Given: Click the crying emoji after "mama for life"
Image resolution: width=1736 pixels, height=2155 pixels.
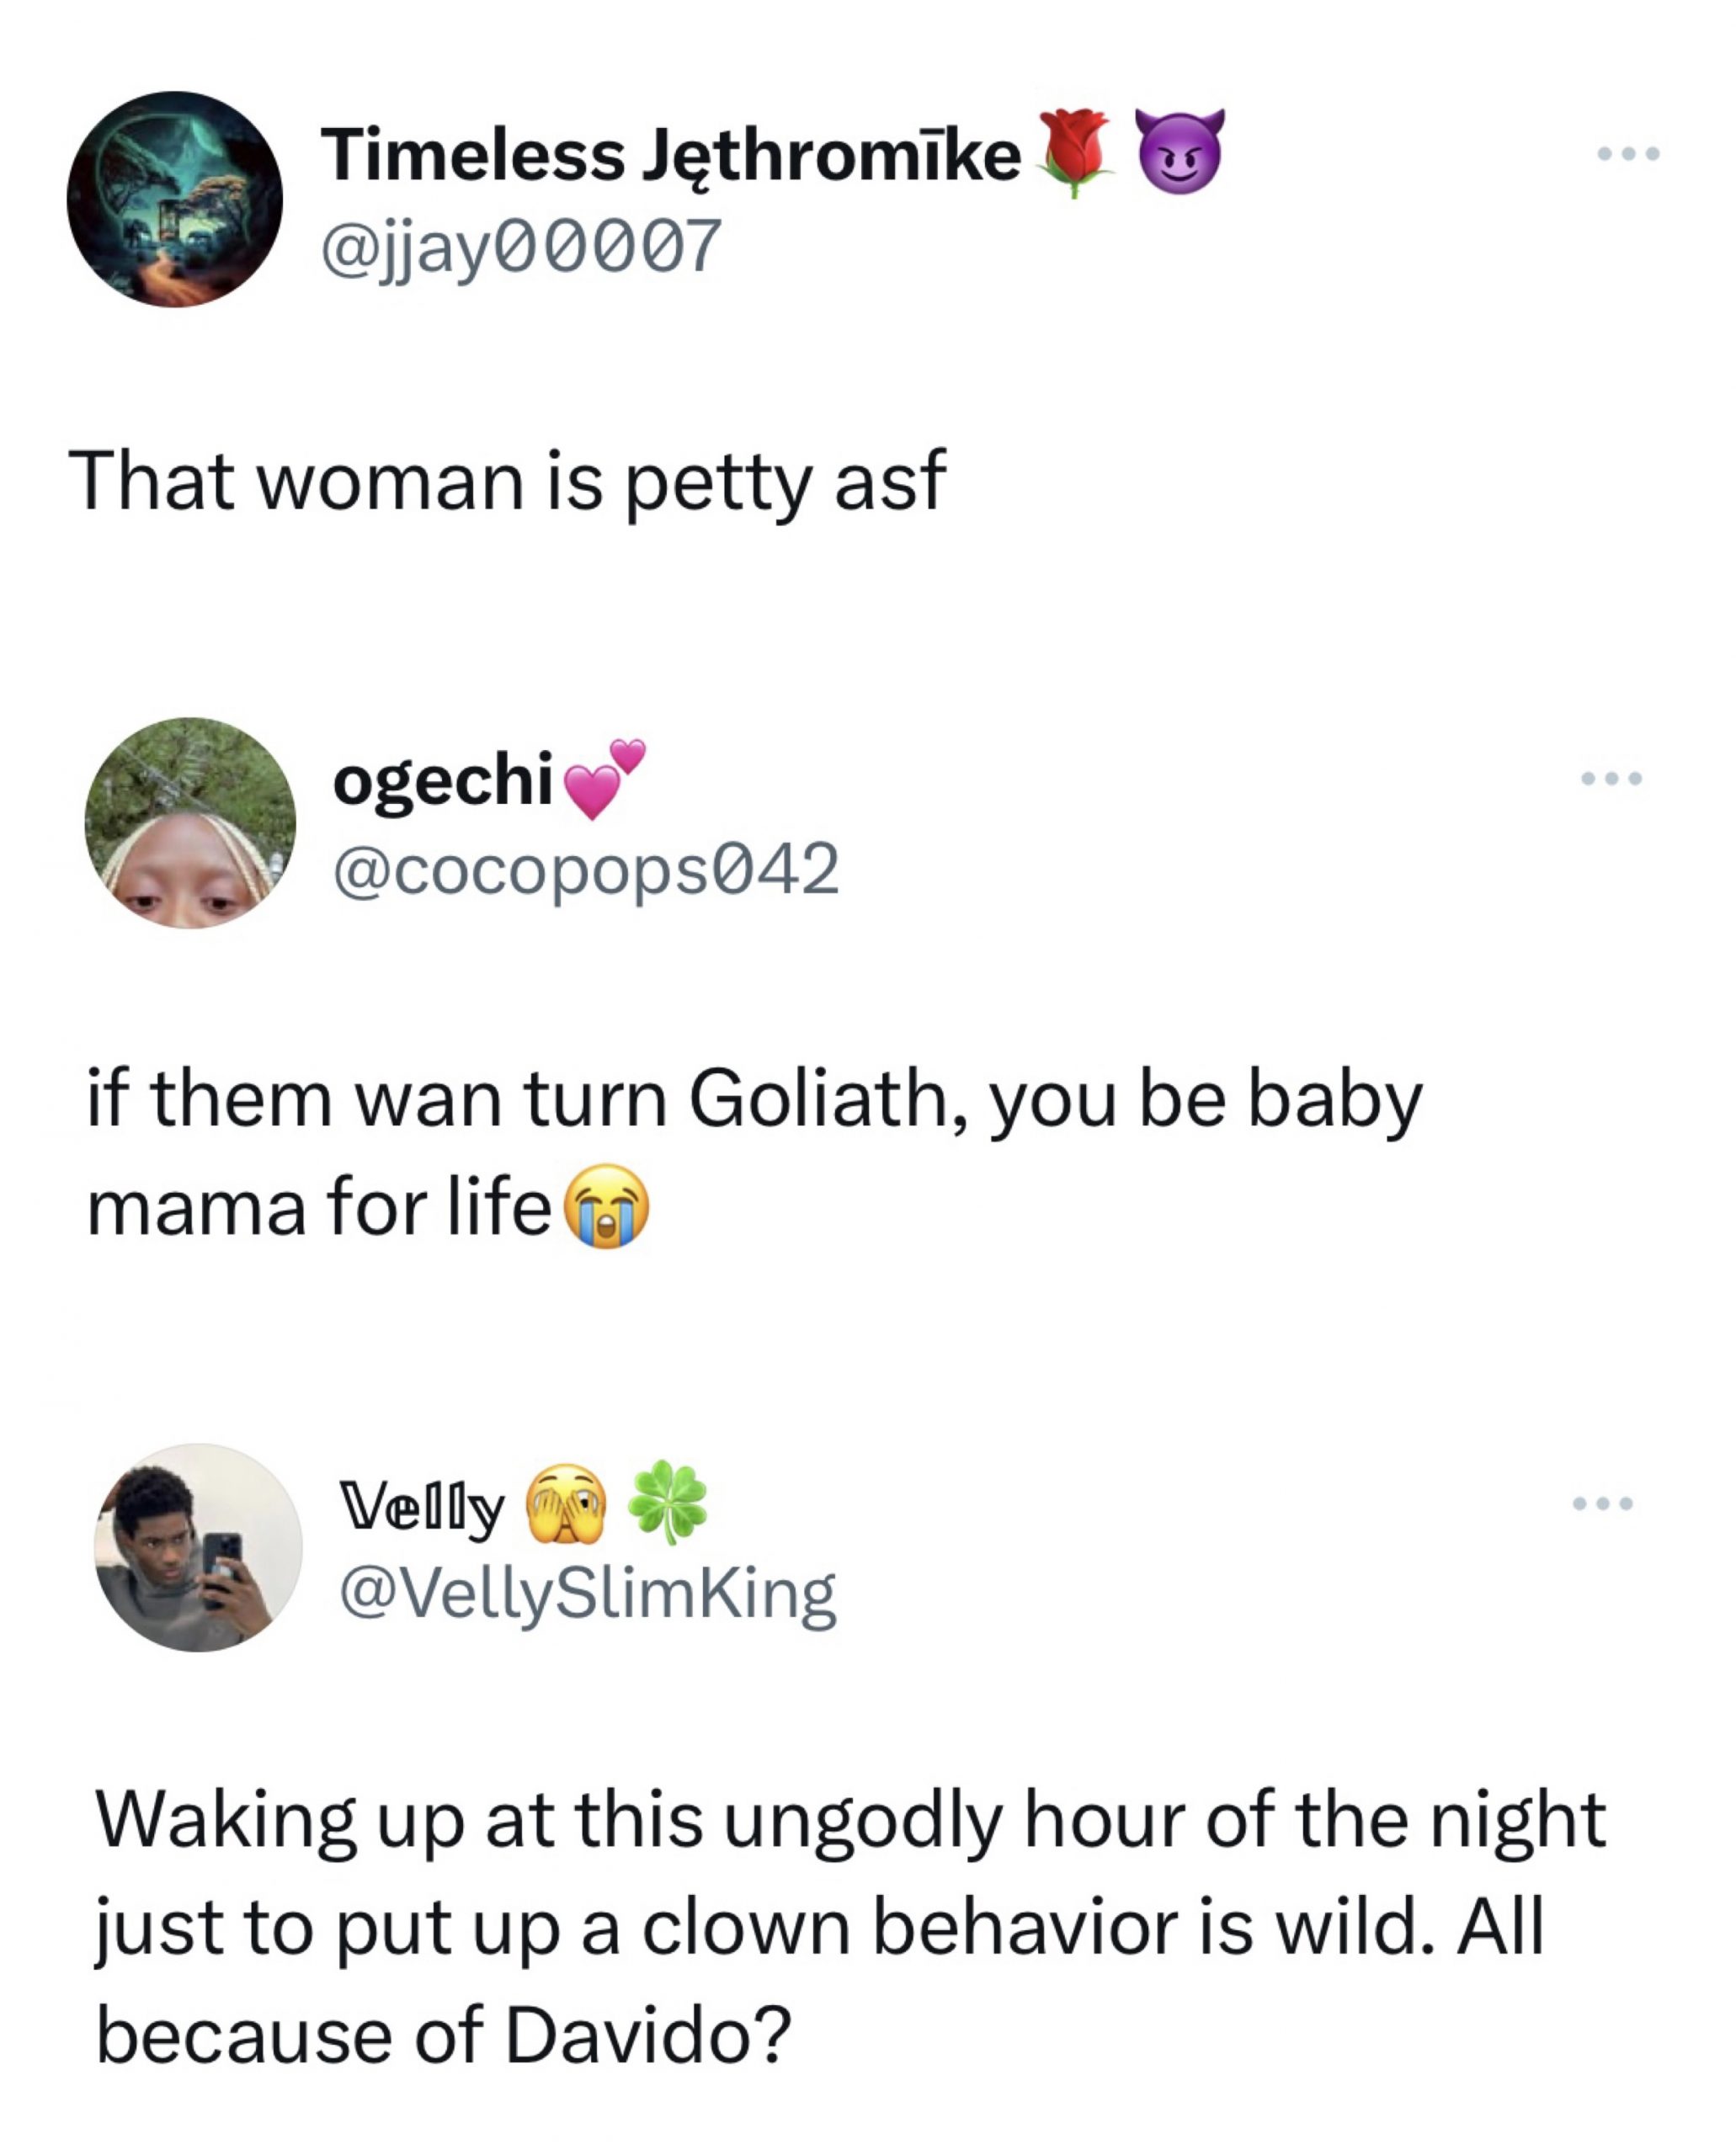Looking at the screenshot, I should (607, 1206).
